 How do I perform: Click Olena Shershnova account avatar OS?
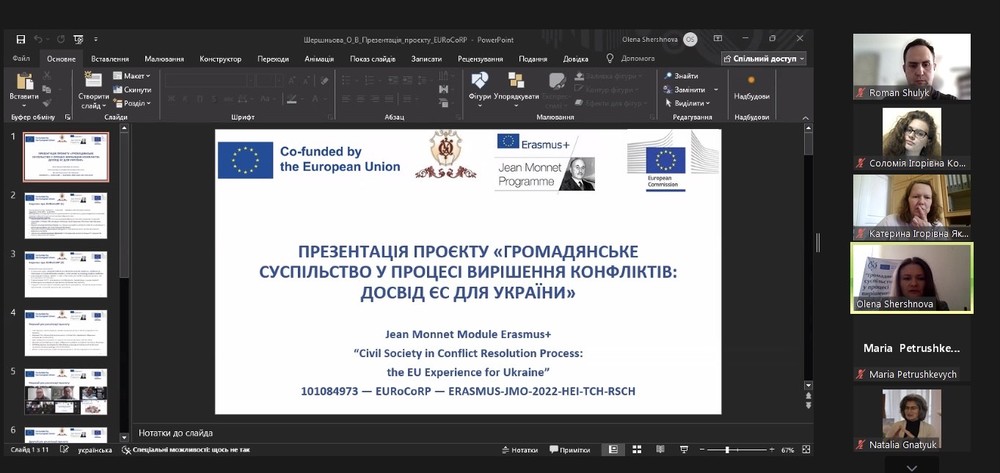click(690, 40)
